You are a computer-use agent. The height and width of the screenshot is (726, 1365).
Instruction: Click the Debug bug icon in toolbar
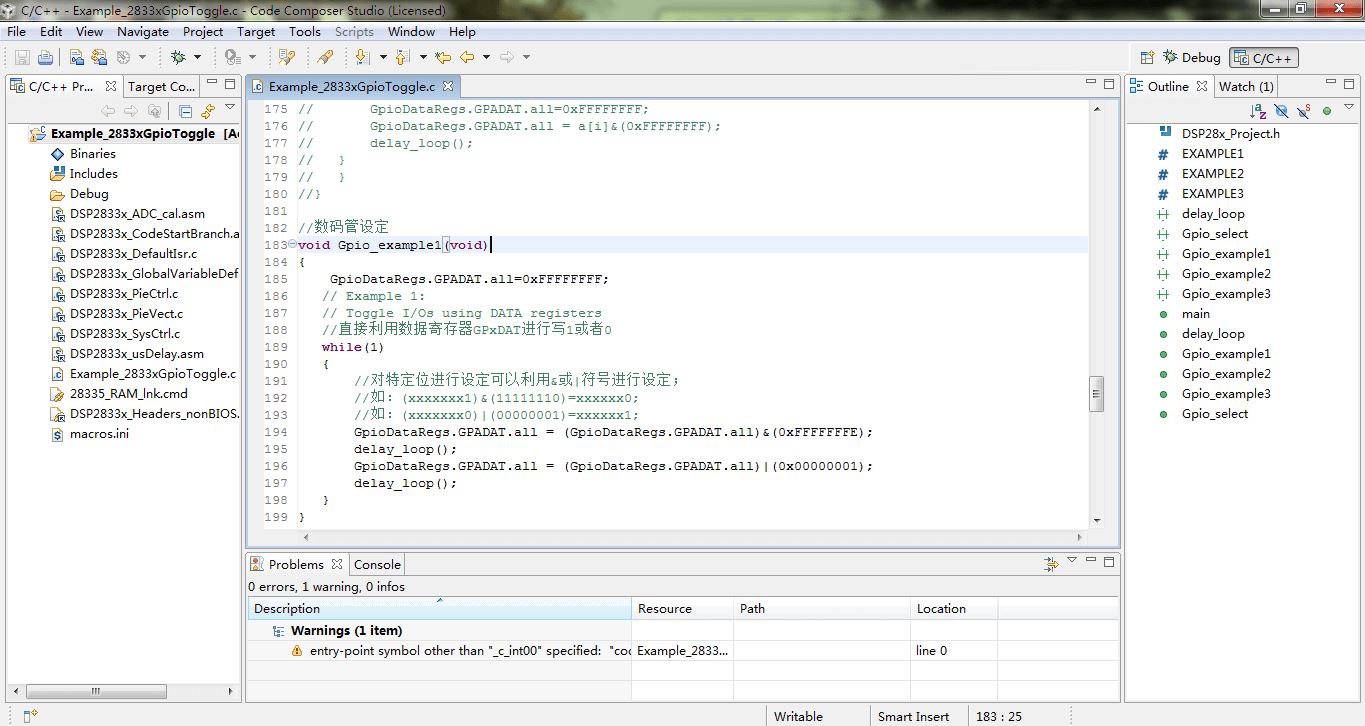click(x=178, y=57)
